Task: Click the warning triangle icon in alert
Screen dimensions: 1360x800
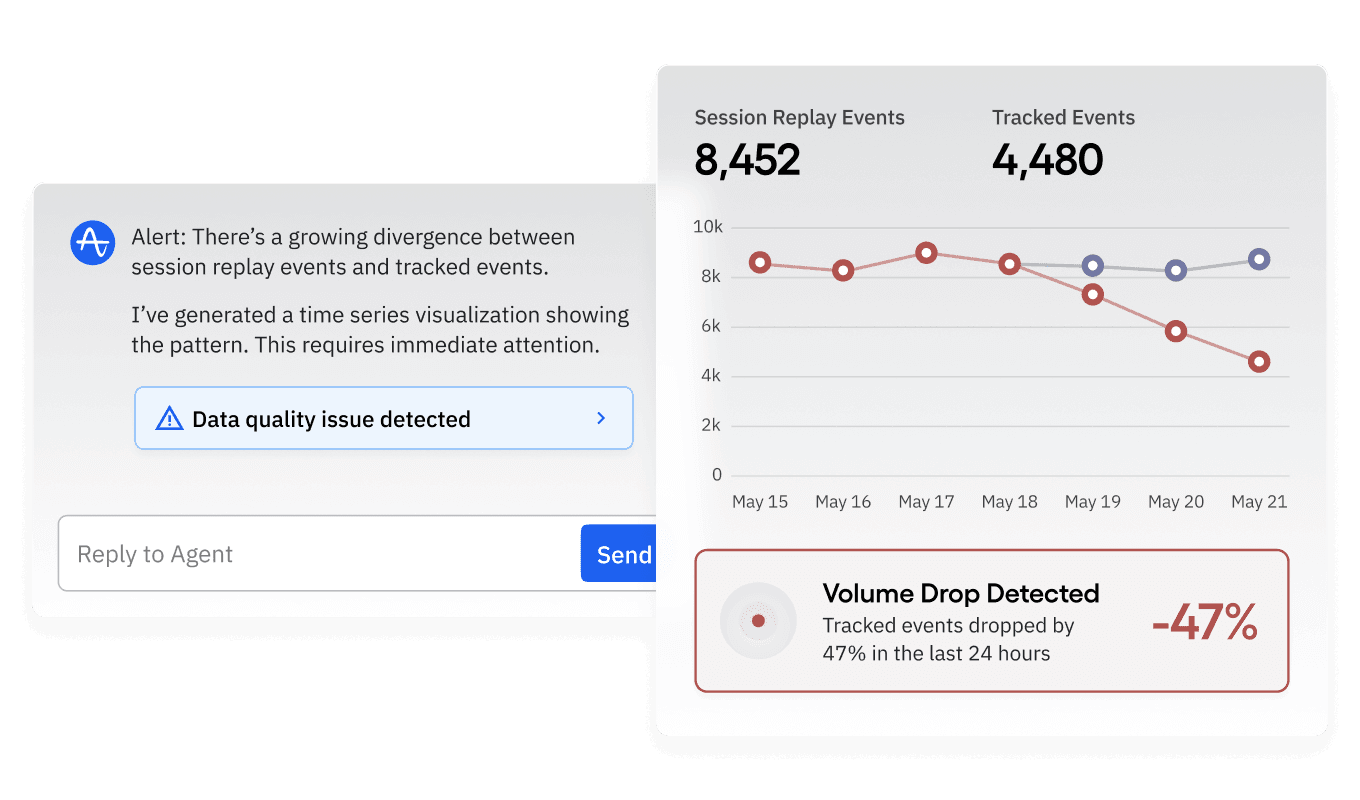Action: coord(170,419)
